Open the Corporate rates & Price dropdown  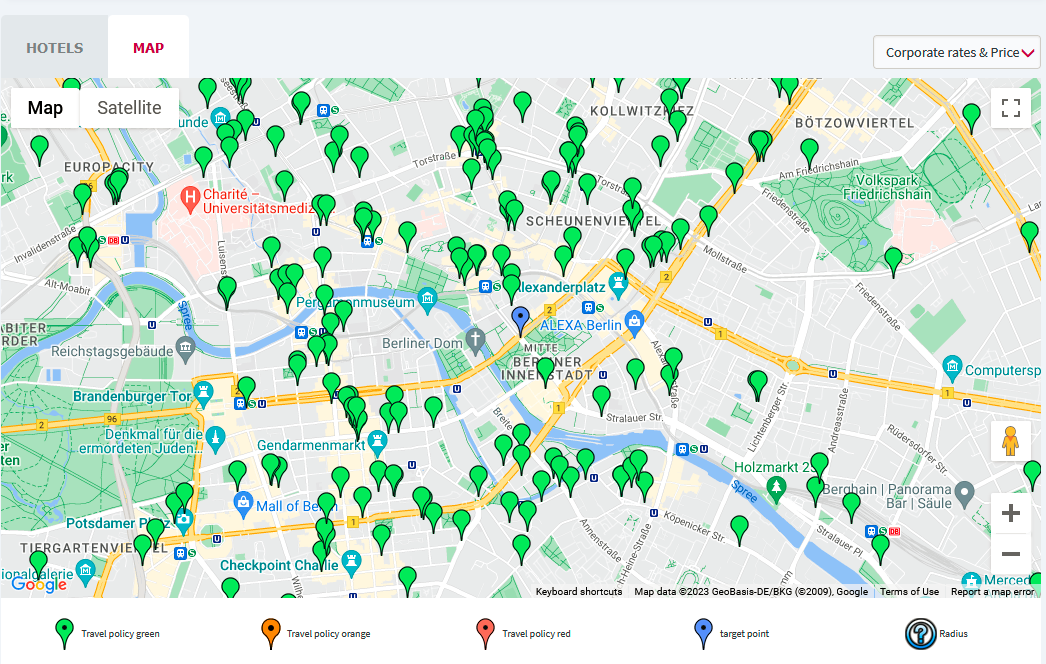(957, 52)
